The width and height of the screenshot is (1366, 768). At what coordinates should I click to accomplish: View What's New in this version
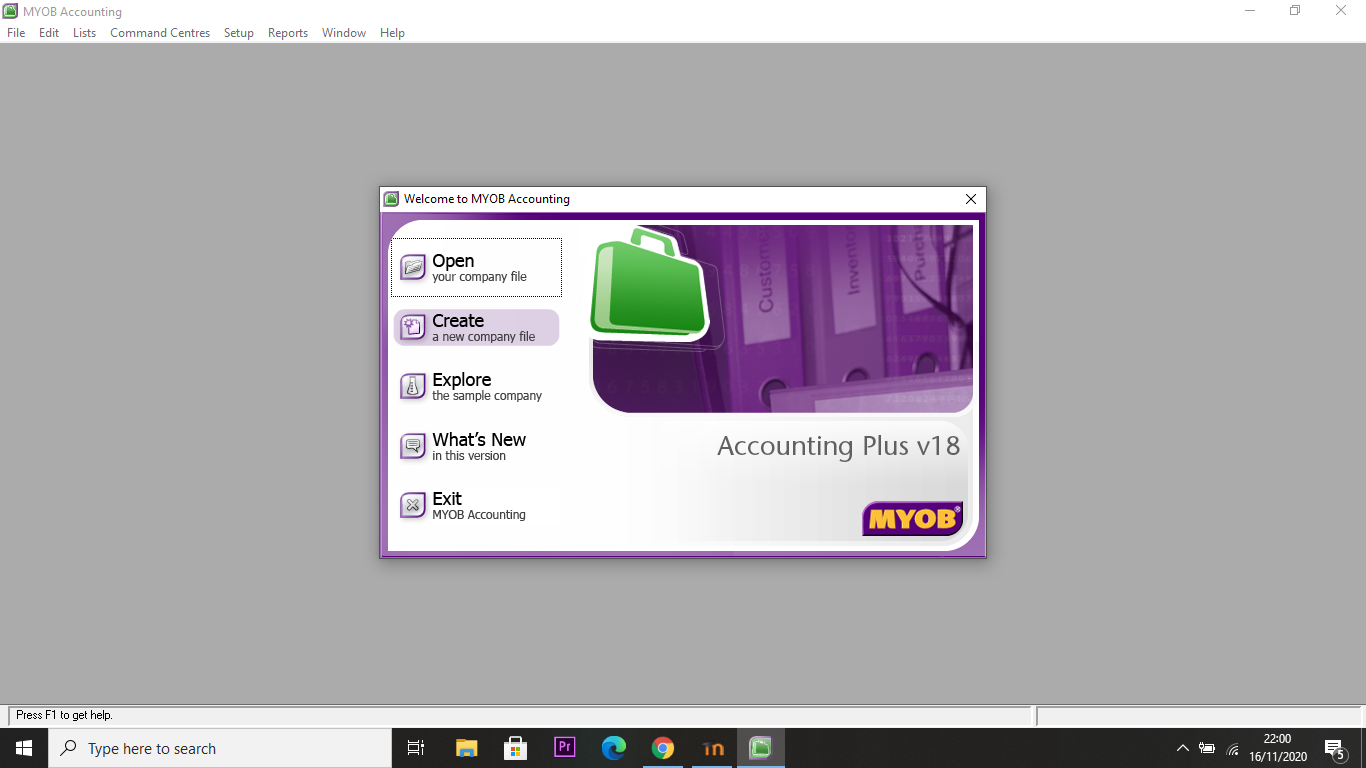click(476, 446)
